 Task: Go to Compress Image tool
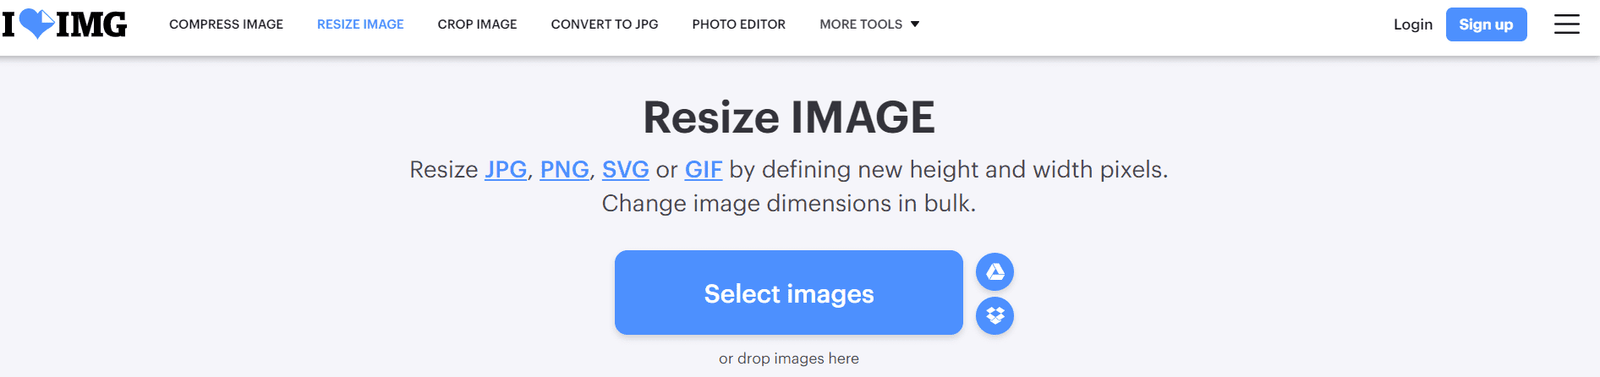[x=226, y=24]
